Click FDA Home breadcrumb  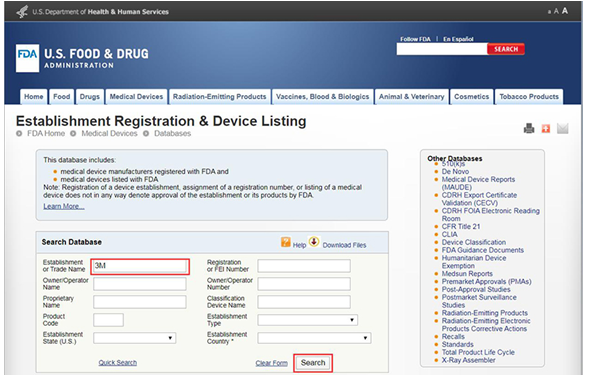click(46, 133)
